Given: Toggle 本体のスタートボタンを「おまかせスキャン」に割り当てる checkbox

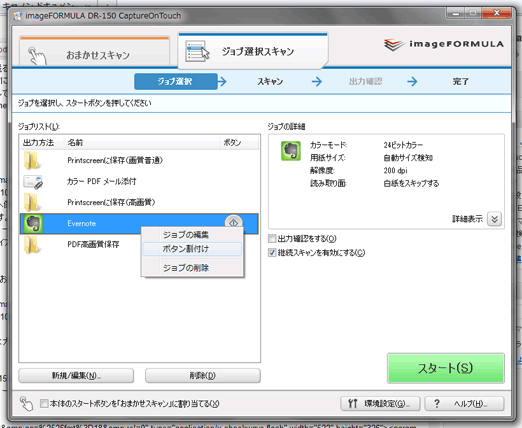Looking at the screenshot, I should point(44,404).
